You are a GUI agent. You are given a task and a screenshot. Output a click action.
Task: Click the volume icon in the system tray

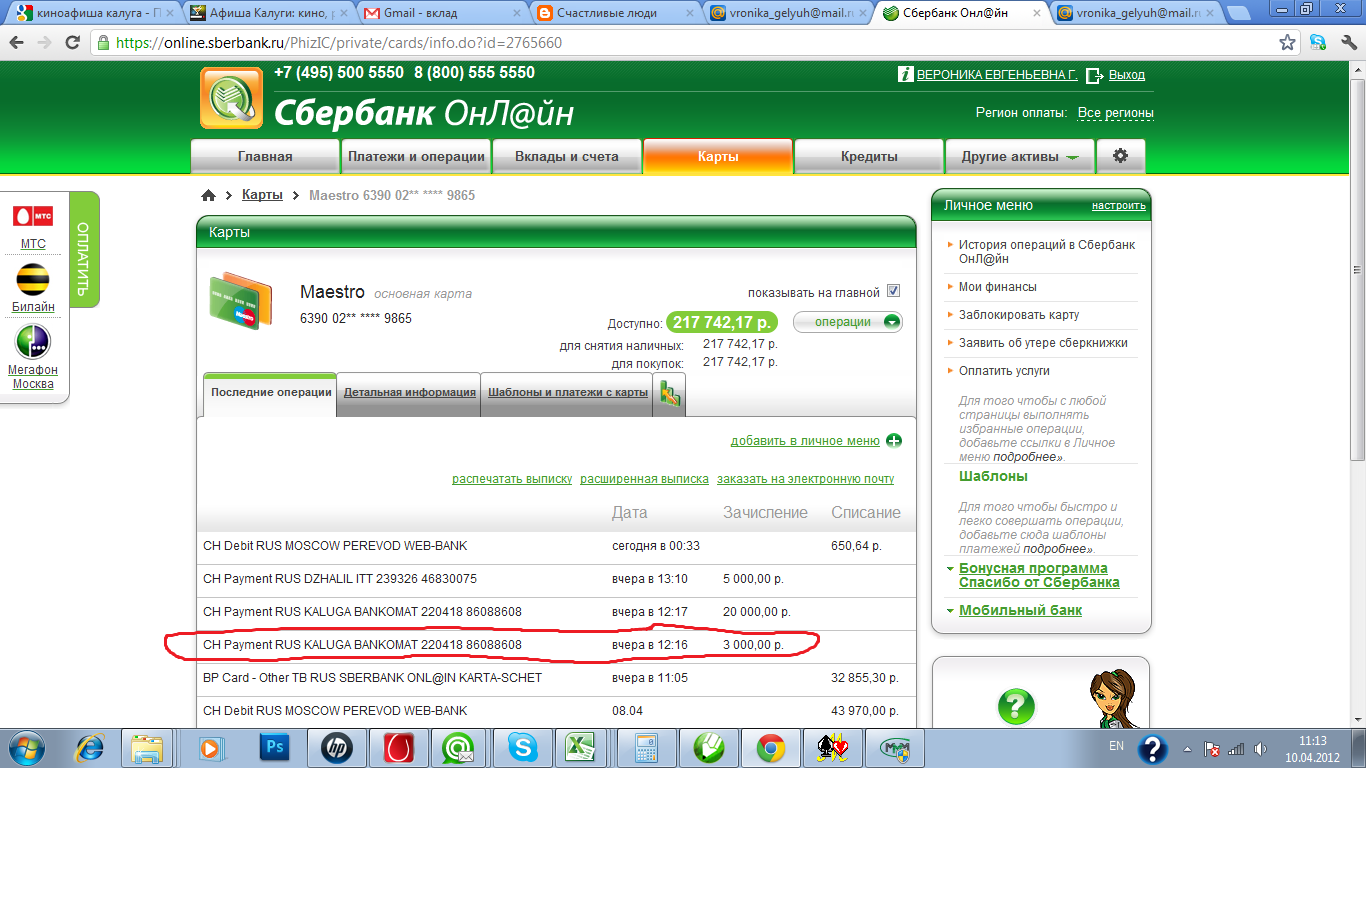coord(1260,749)
